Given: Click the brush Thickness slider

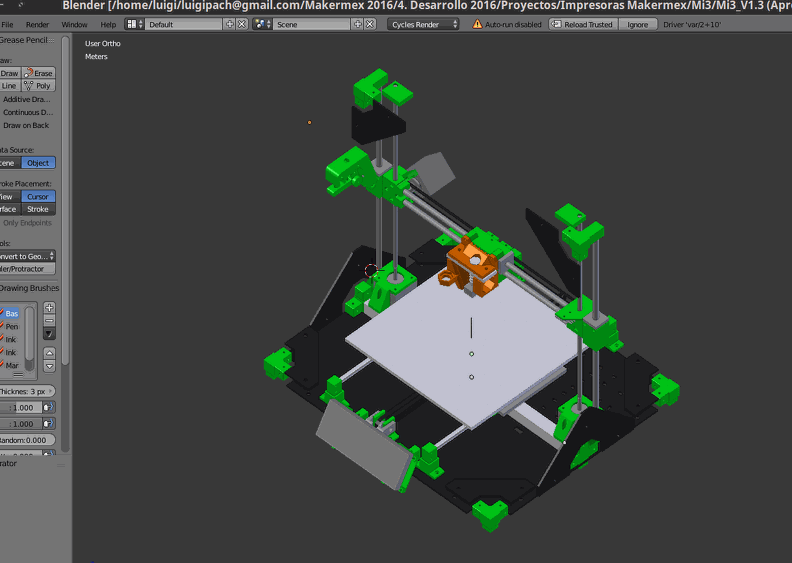Looking at the screenshot, I should (x=27, y=391).
